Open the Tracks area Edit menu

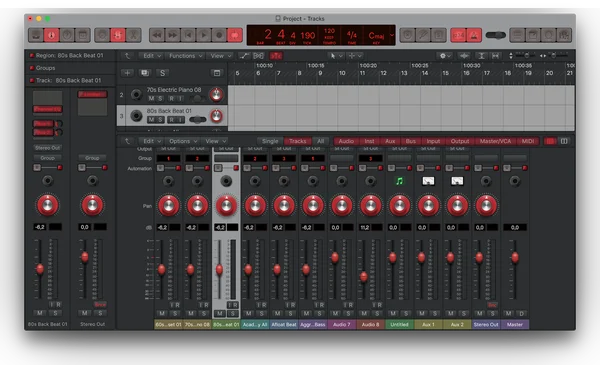(152, 56)
